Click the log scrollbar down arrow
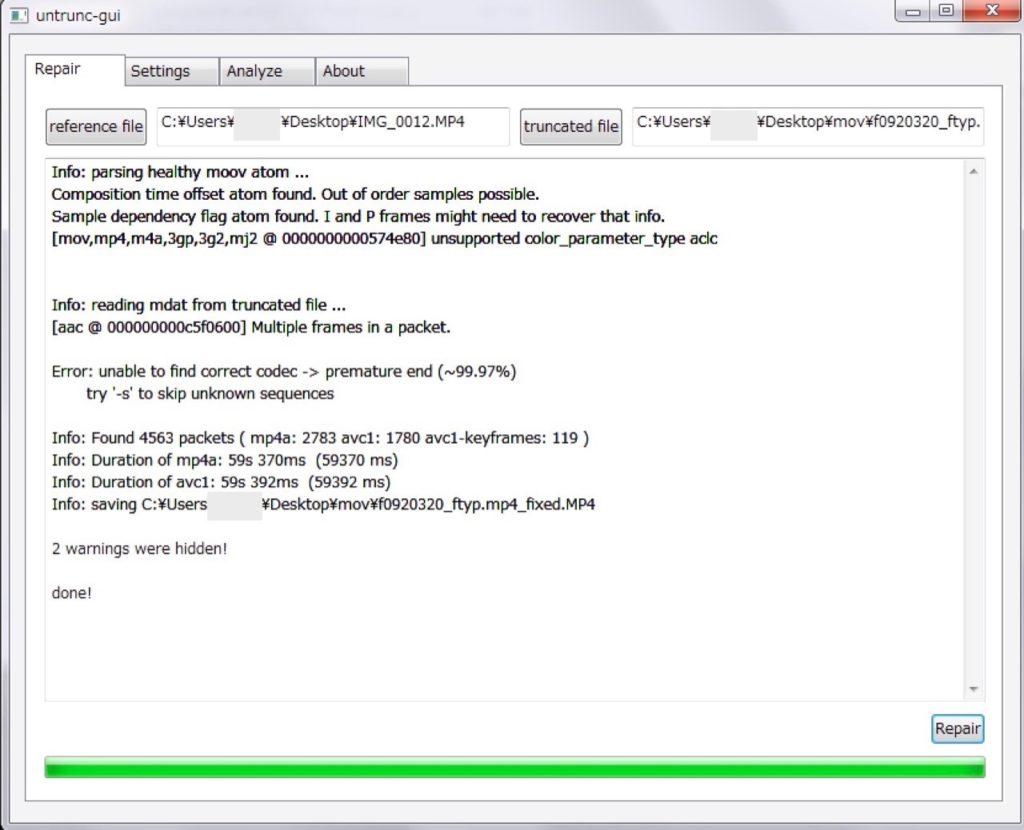This screenshot has height=830, width=1024. [974, 688]
